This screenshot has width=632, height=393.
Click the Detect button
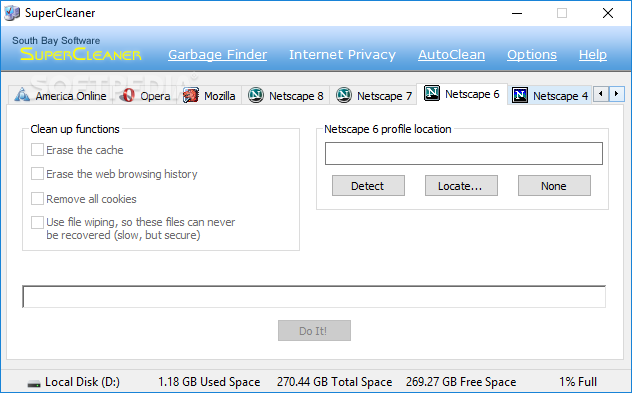368,186
